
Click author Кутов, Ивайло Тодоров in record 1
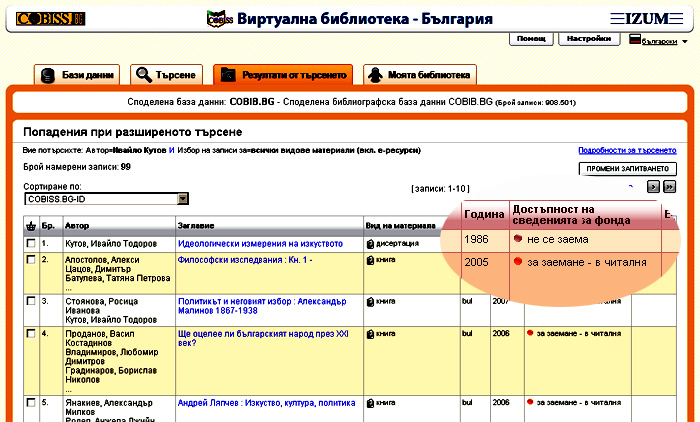(111, 244)
